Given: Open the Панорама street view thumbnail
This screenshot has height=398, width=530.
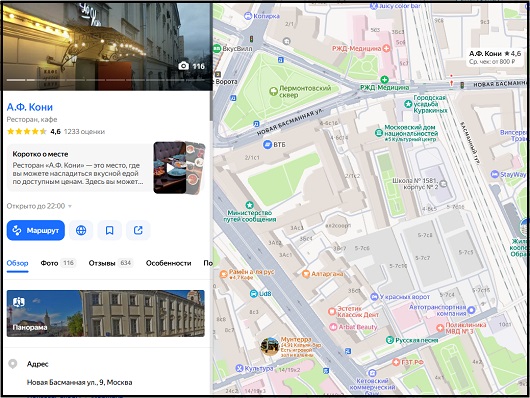Looking at the screenshot, I should pyautogui.click(x=105, y=313).
